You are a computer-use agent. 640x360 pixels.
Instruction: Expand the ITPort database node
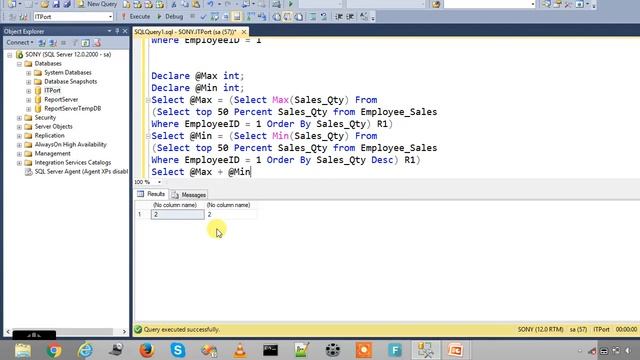point(29,91)
